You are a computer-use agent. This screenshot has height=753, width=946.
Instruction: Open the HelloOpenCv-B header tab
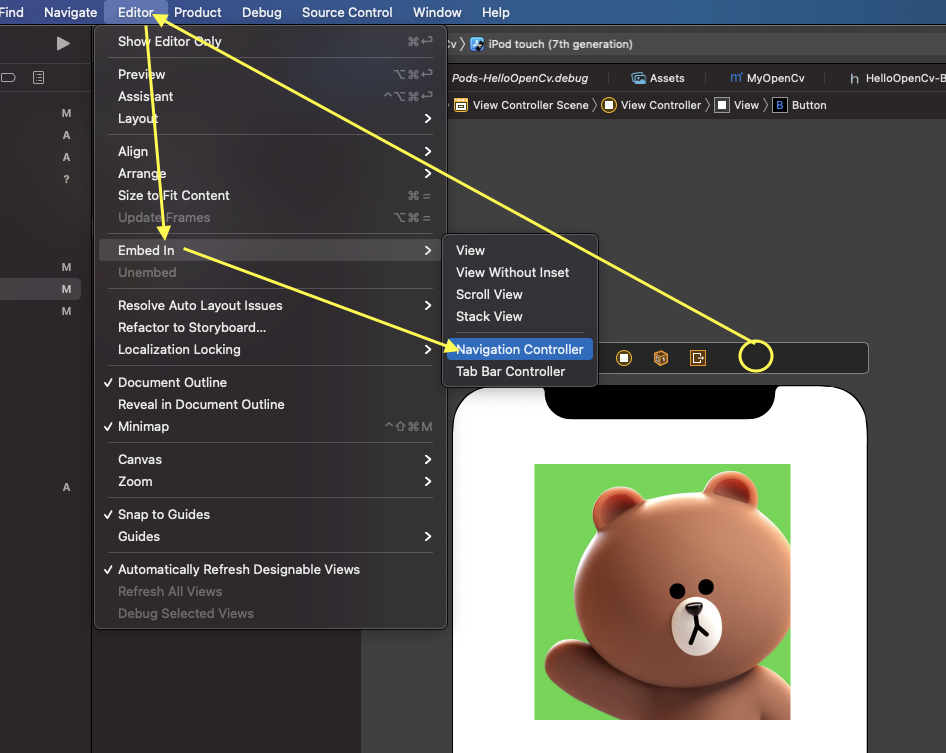[x=898, y=78]
